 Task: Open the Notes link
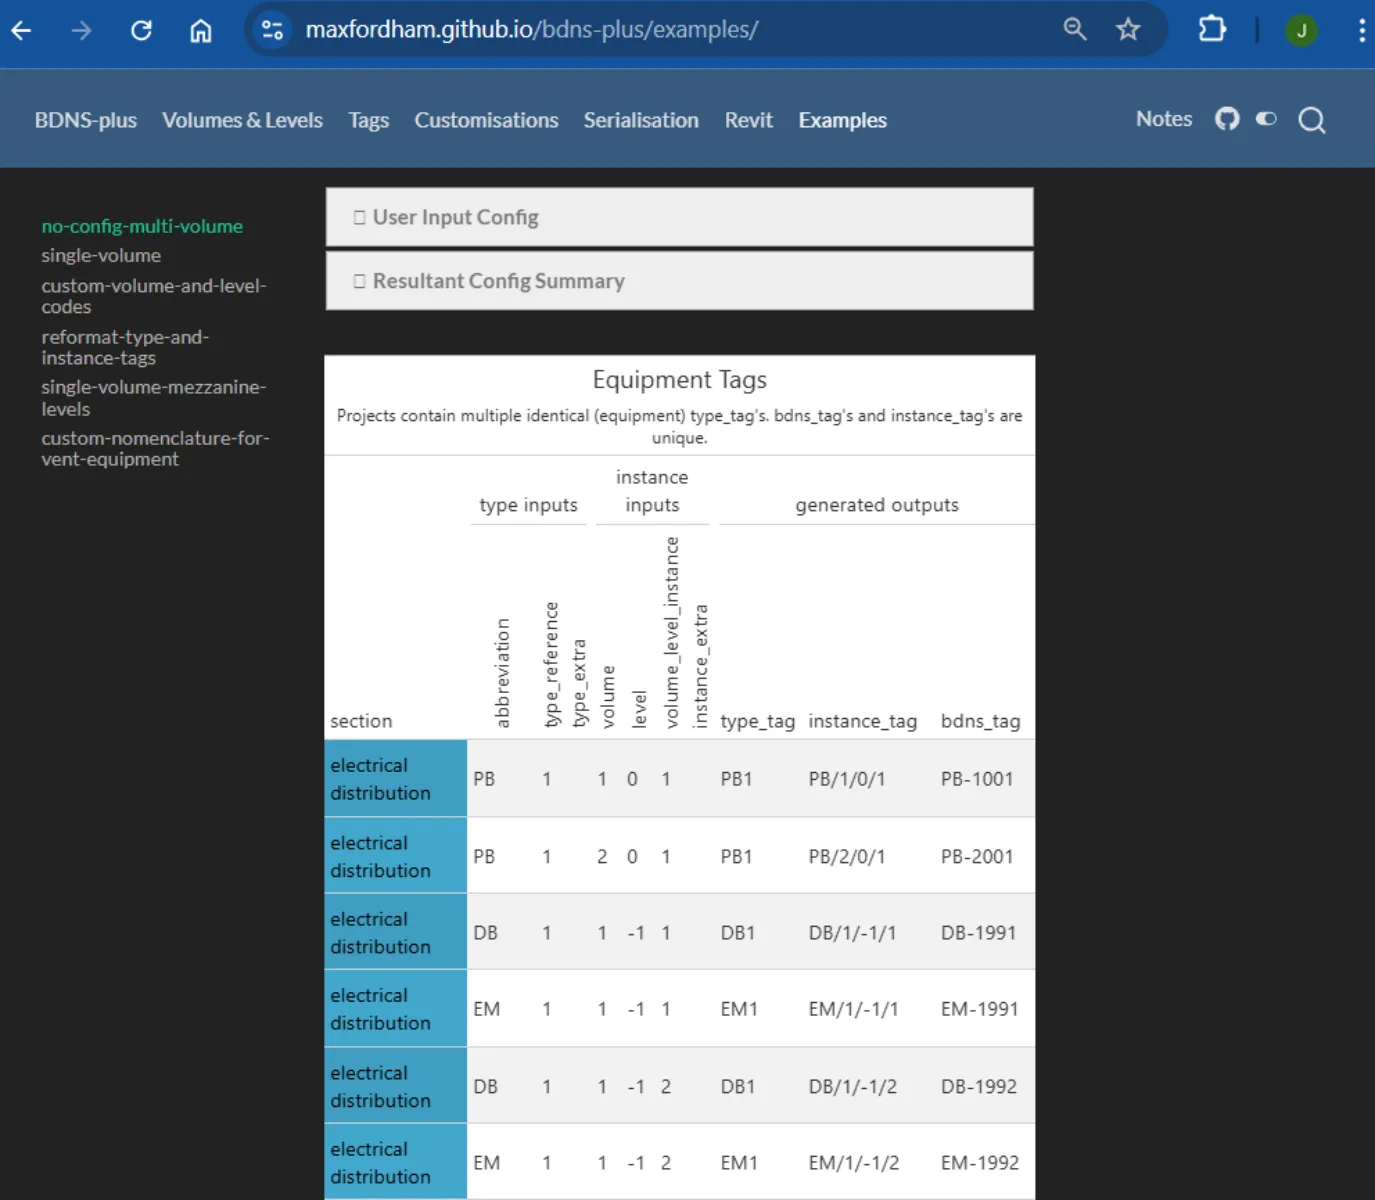[1163, 119]
